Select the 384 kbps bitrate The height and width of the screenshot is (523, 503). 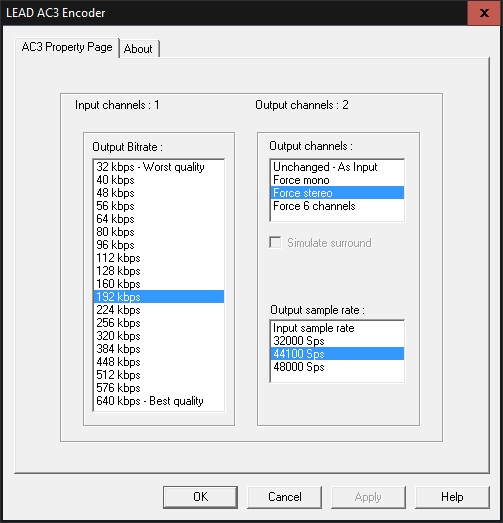(x=159, y=349)
